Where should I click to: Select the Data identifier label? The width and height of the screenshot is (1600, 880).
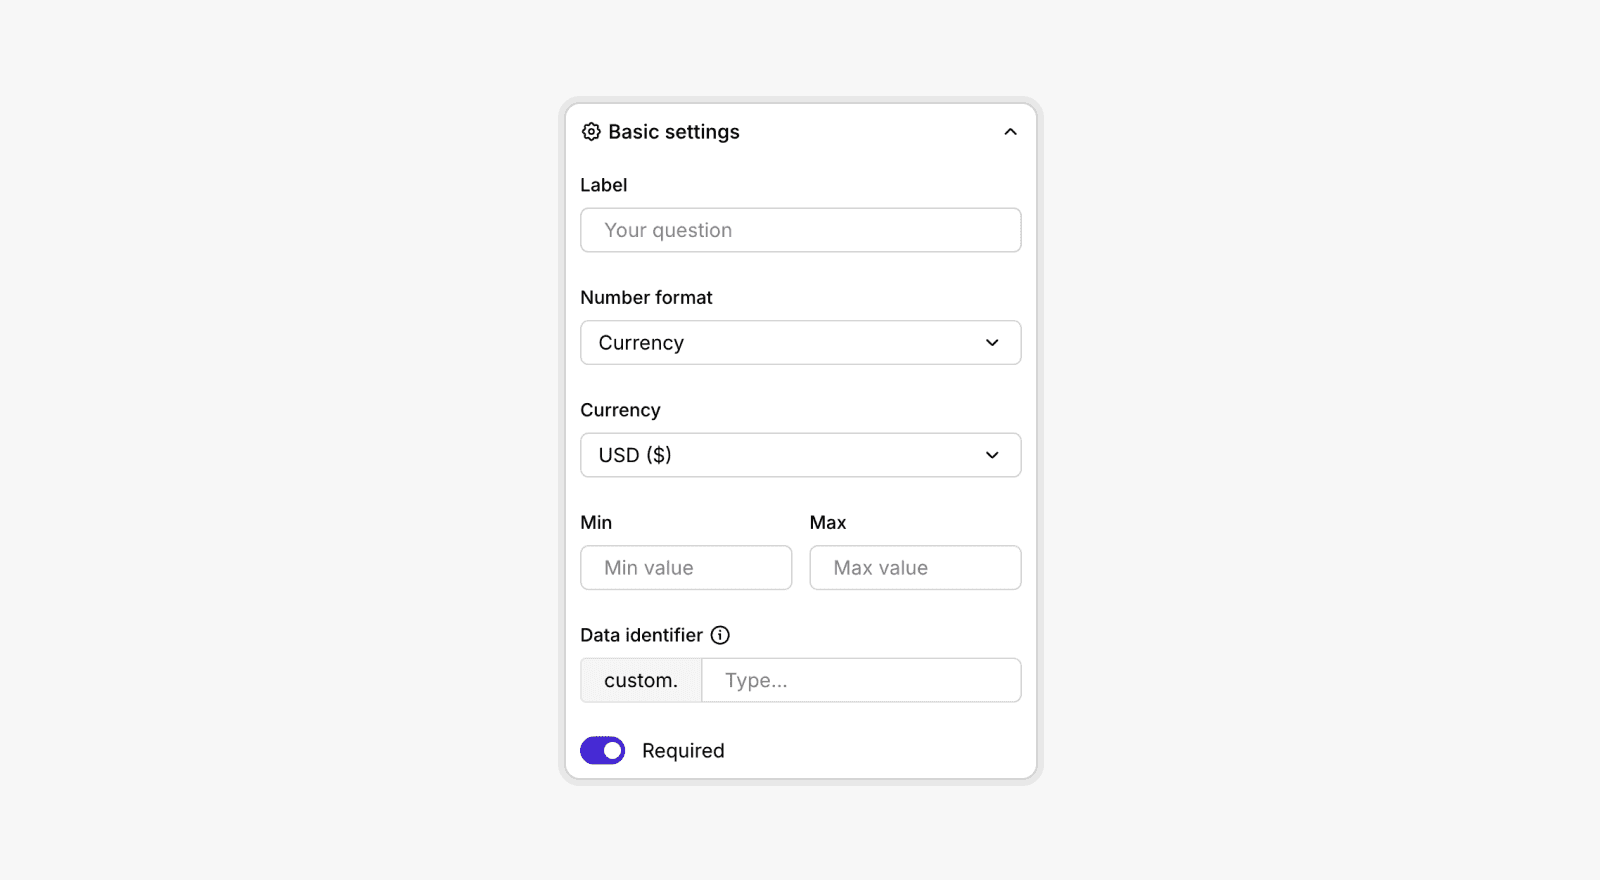(641, 634)
